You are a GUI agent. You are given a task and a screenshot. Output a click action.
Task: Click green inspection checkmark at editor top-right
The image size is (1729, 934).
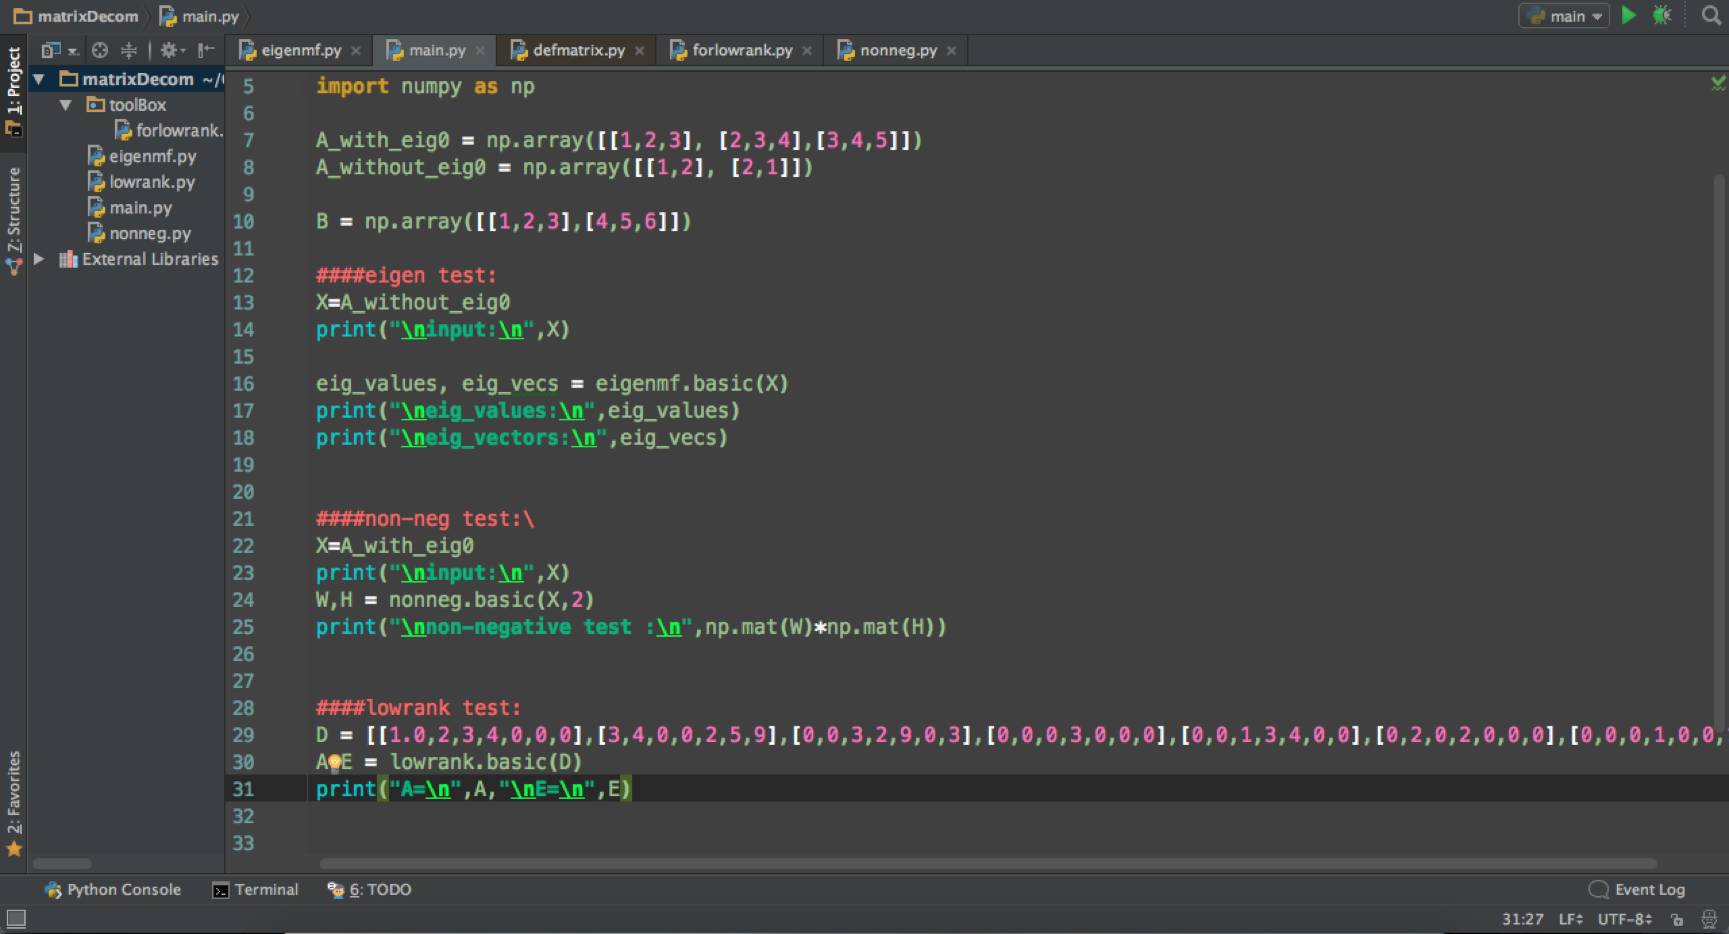(x=1718, y=84)
